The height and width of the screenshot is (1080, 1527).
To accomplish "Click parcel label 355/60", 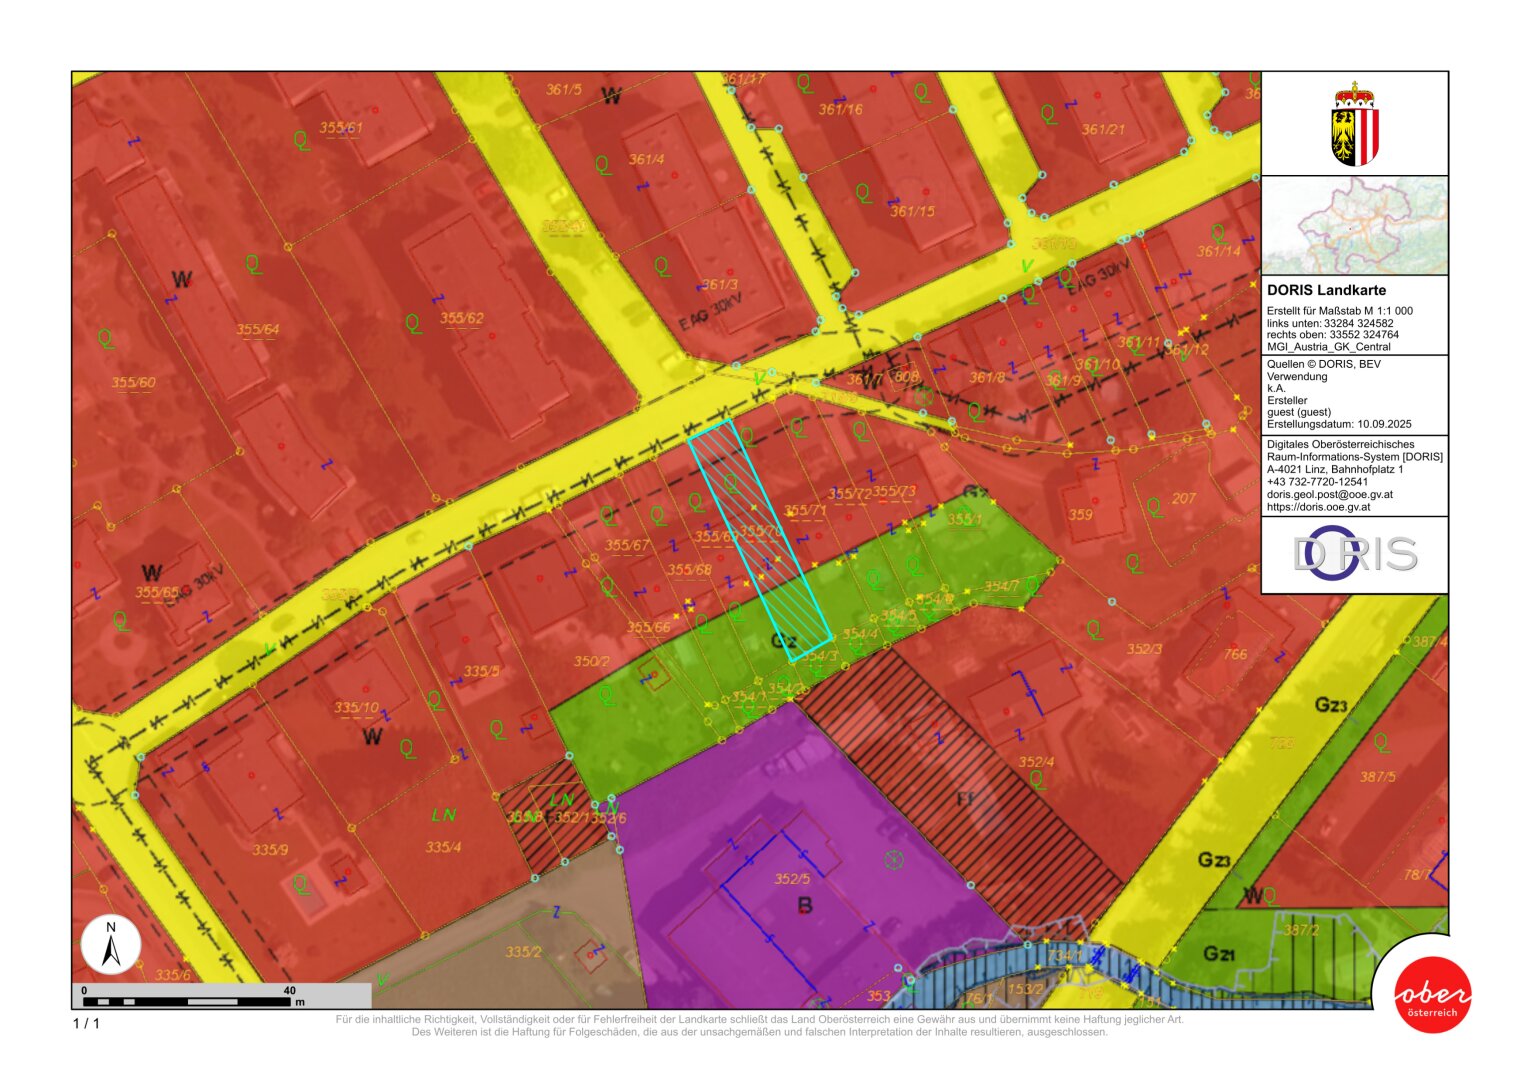I will pos(133,382).
